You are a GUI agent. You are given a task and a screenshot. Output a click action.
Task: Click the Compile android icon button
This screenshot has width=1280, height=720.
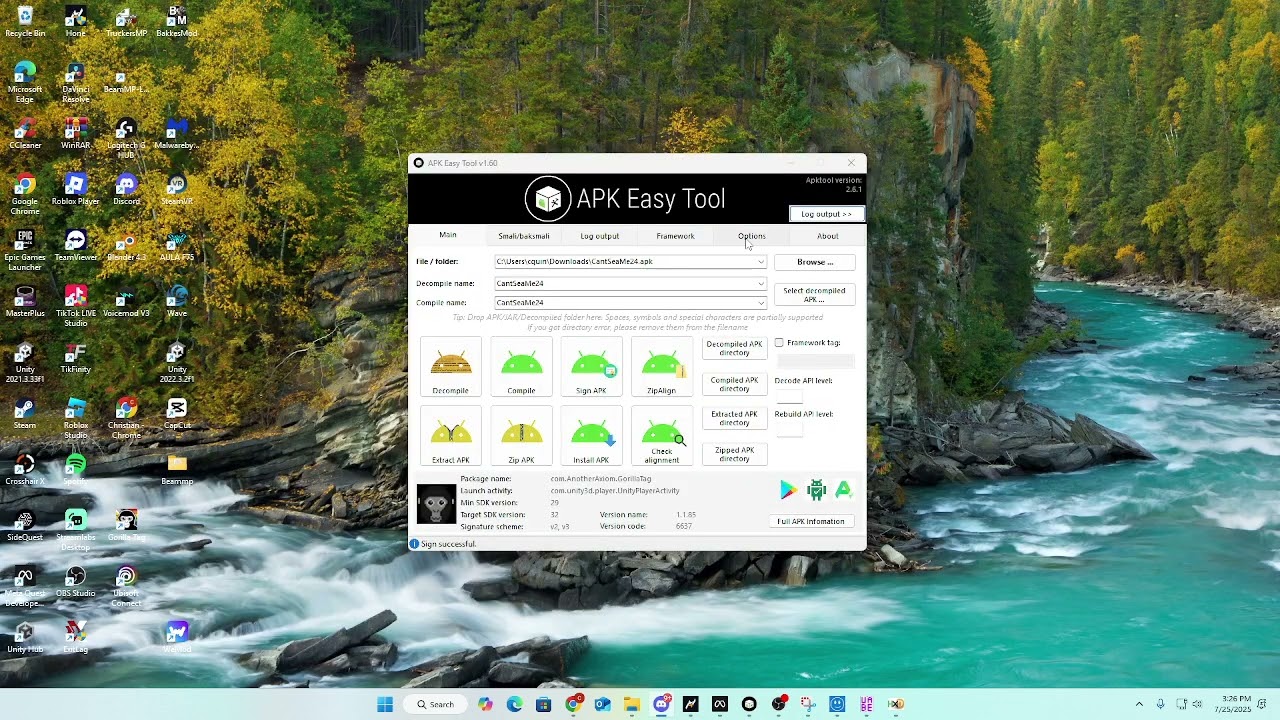coord(521,367)
